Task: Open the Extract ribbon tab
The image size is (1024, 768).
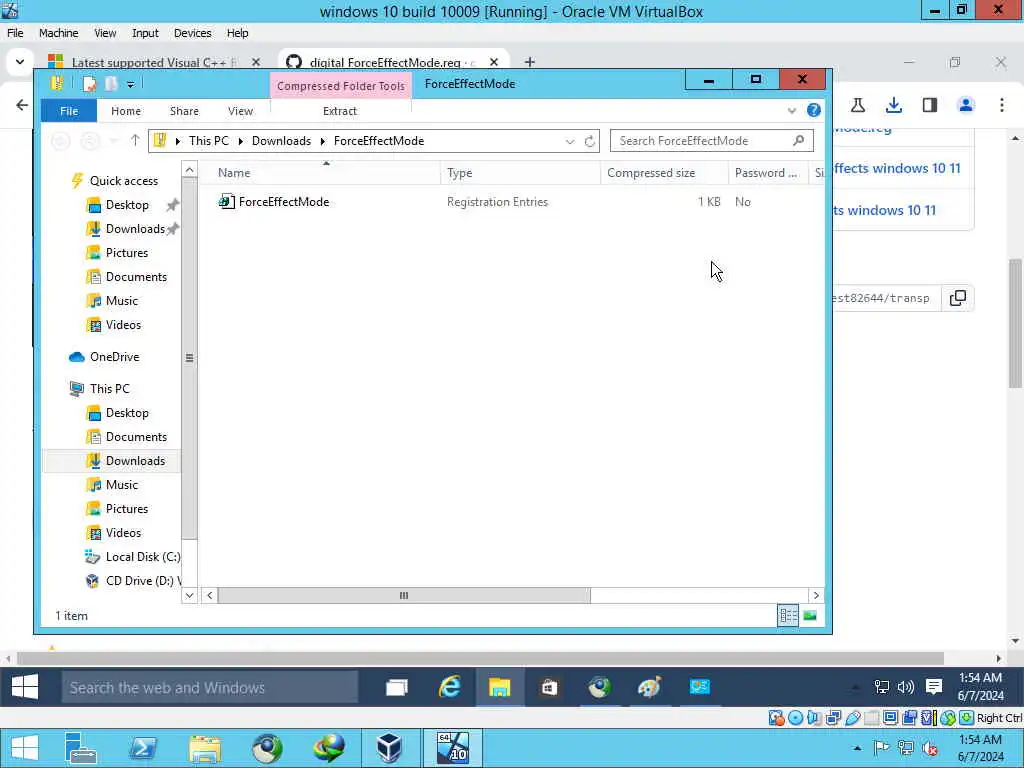Action: pos(340,111)
